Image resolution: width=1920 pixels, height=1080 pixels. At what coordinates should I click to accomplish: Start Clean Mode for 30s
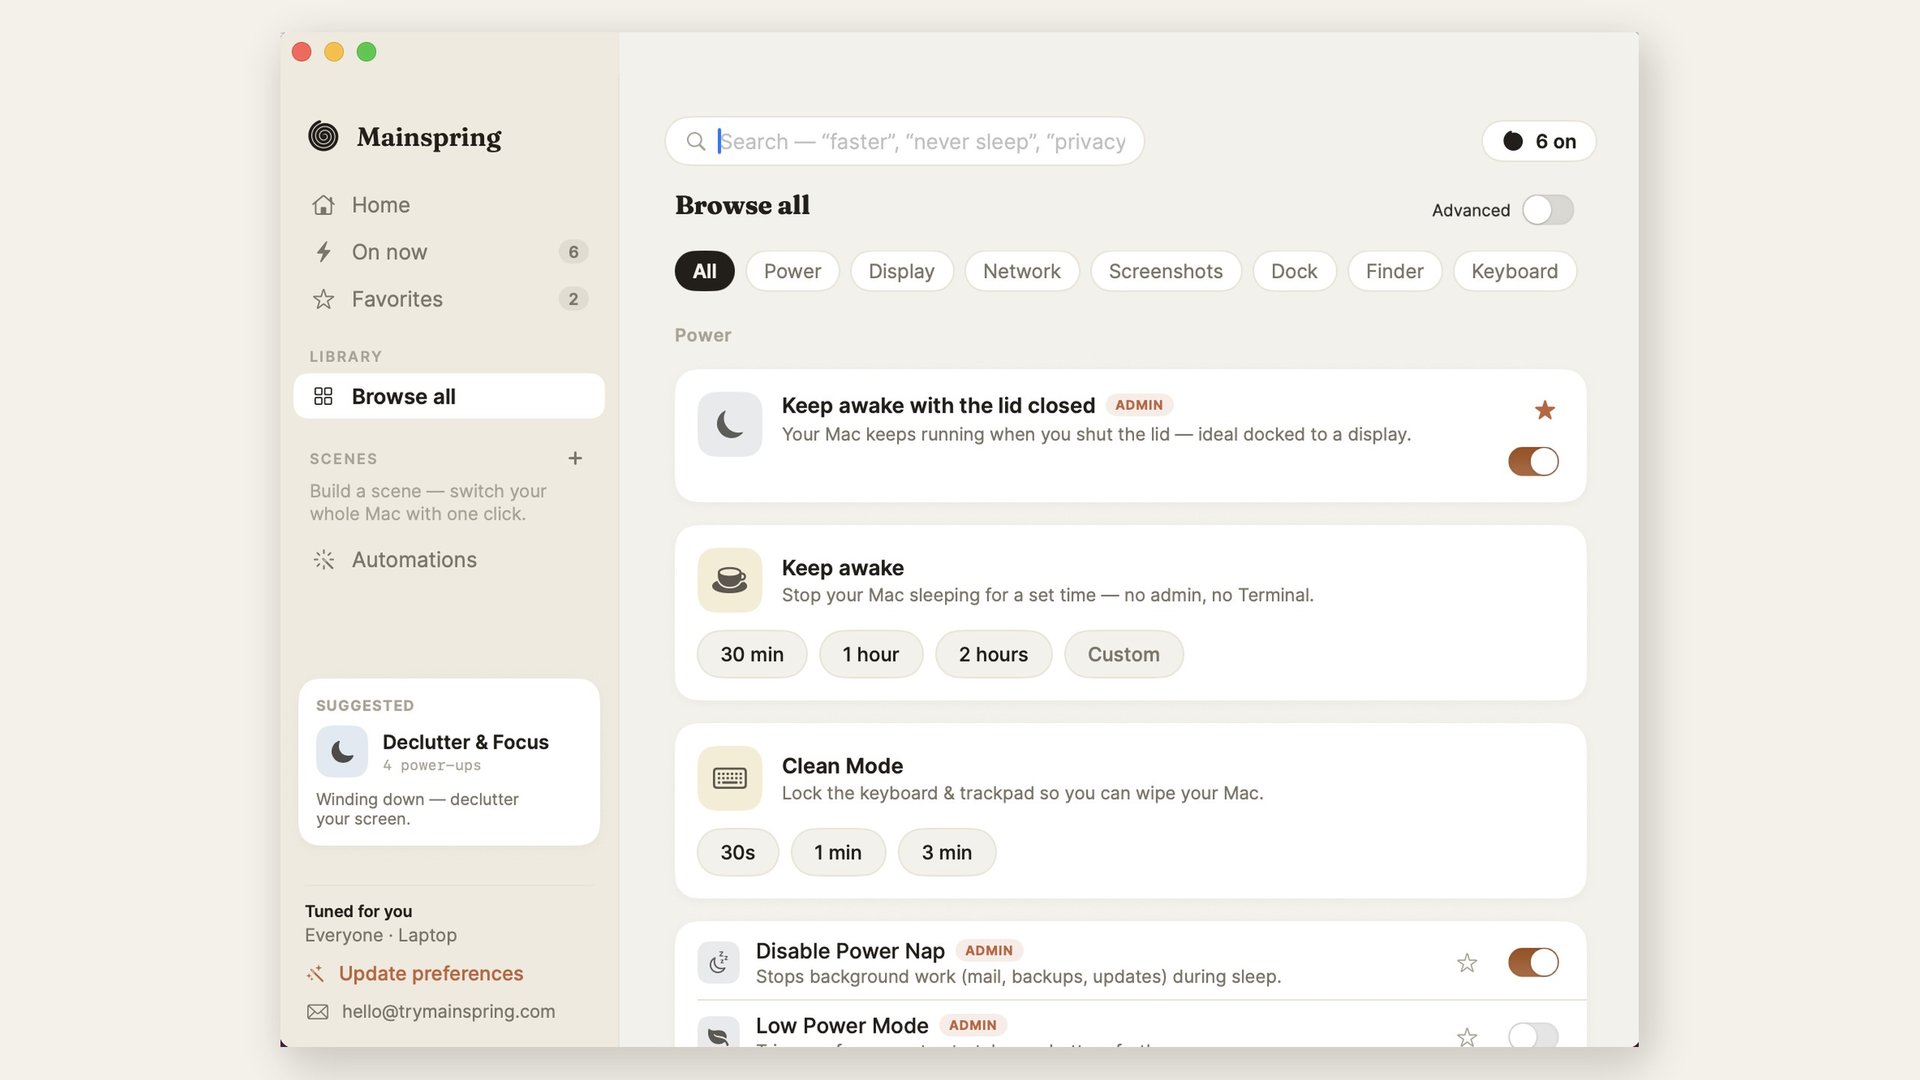click(x=738, y=852)
